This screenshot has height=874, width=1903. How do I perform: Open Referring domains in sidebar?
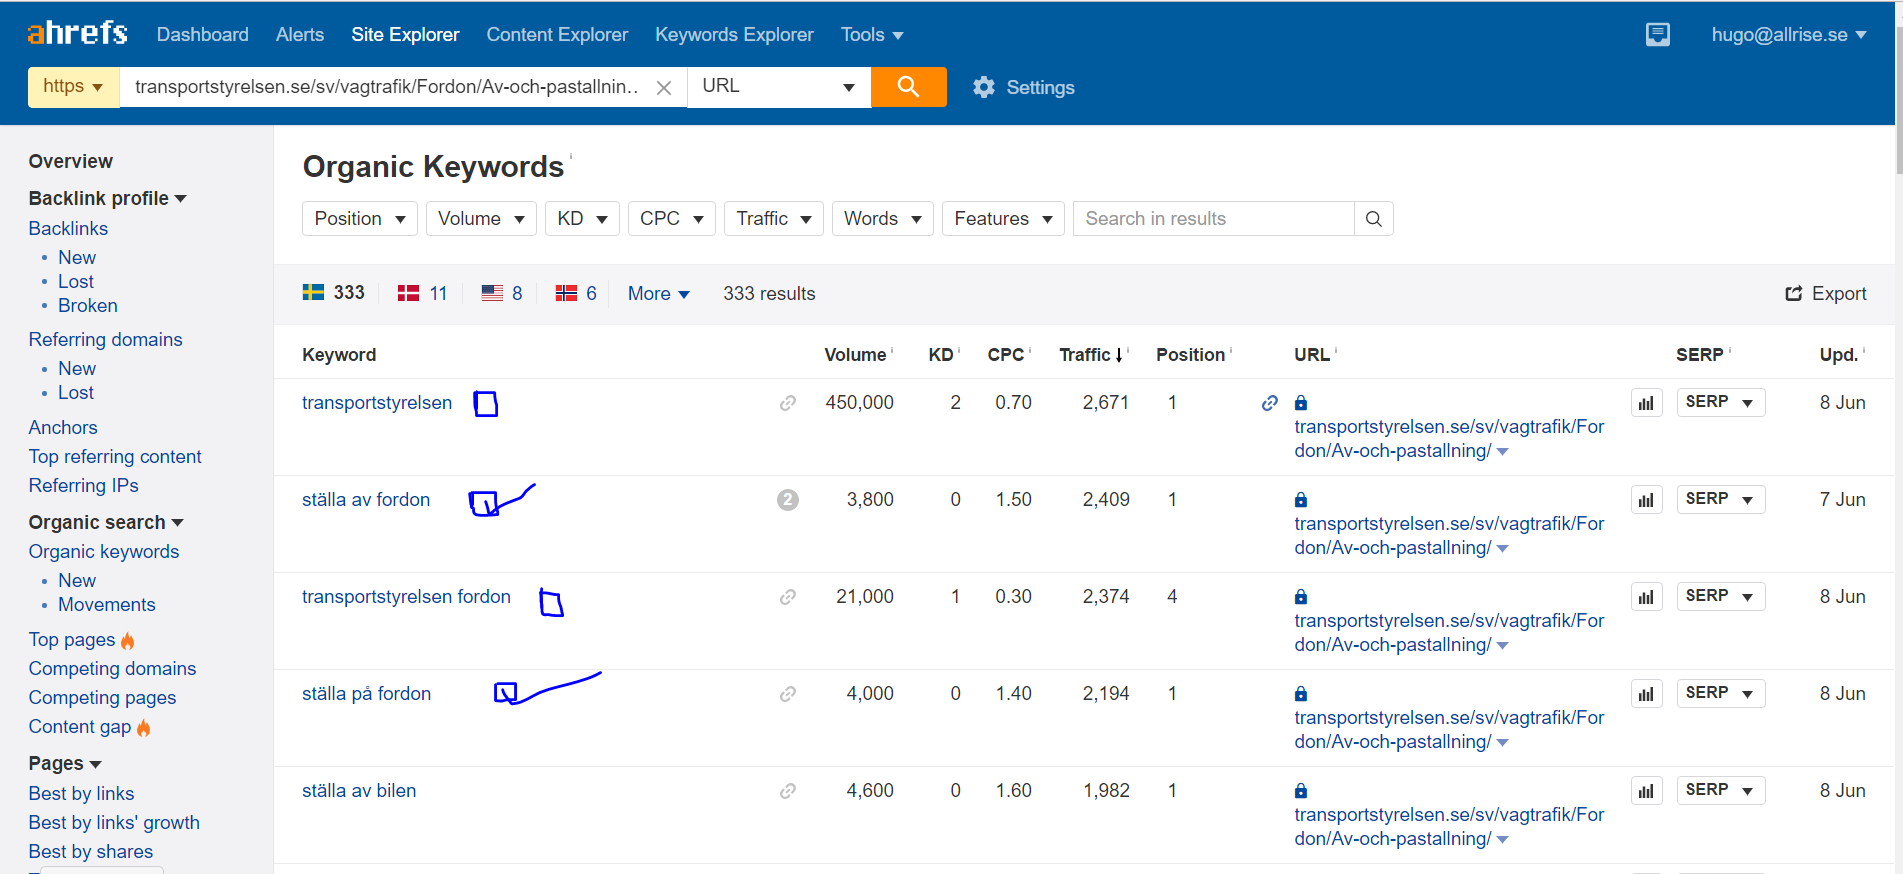click(x=105, y=340)
